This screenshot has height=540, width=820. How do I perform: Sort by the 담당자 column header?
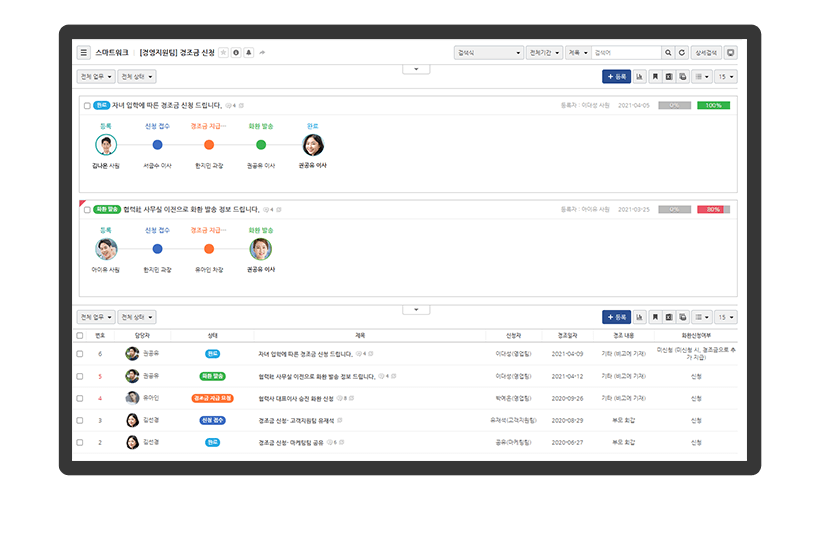tap(142, 335)
